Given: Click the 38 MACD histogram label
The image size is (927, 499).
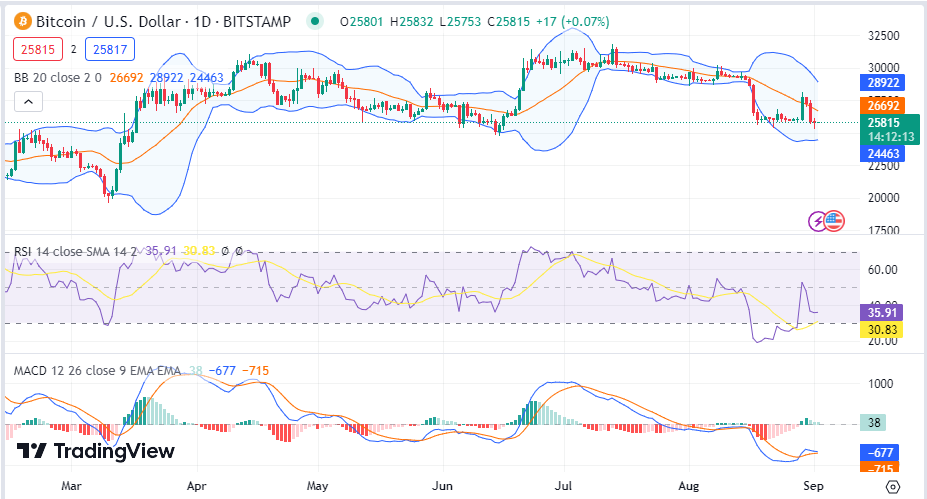Looking at the screenshot, I should click(x=874, y=423).
